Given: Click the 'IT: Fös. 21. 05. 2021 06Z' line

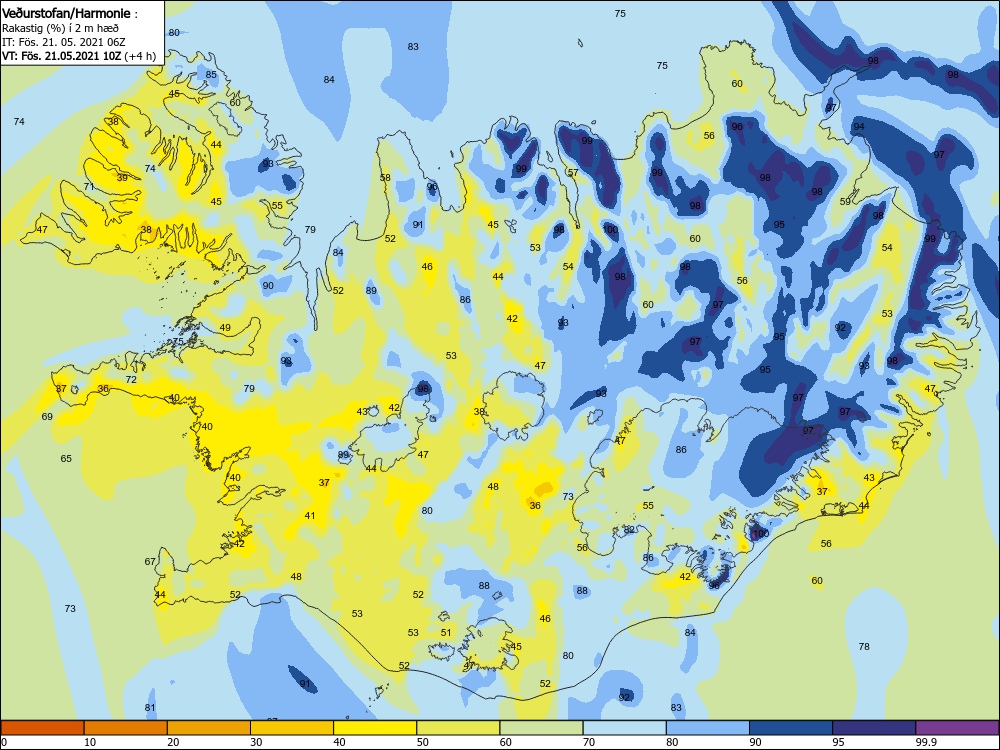Looking at the screenshot, I should coord(63,42).
